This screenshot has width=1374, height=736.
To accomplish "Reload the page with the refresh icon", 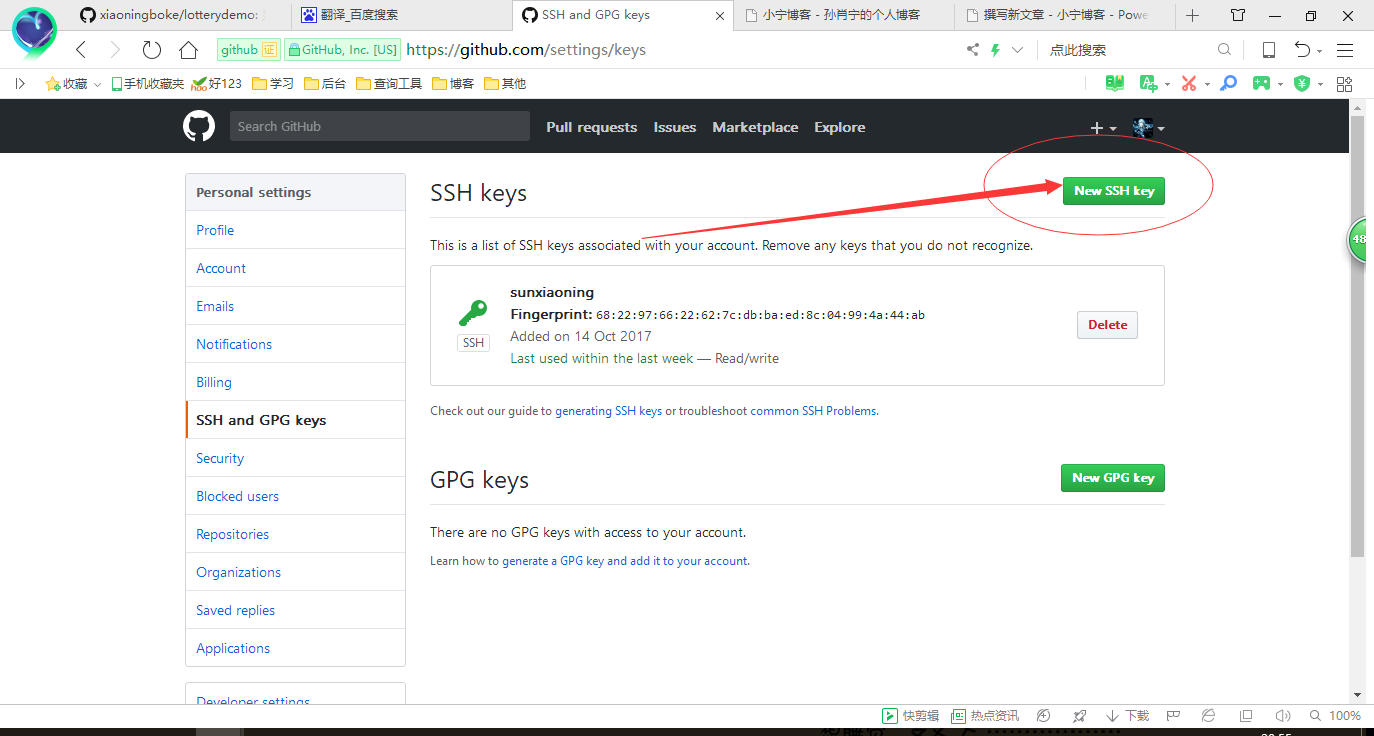I will 151,50.
